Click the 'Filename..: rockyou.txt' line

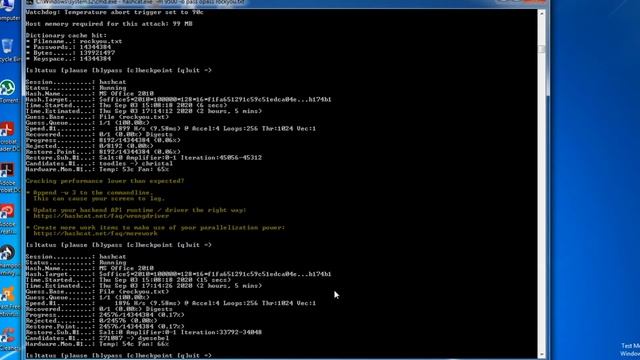click(x=74, y=41)
